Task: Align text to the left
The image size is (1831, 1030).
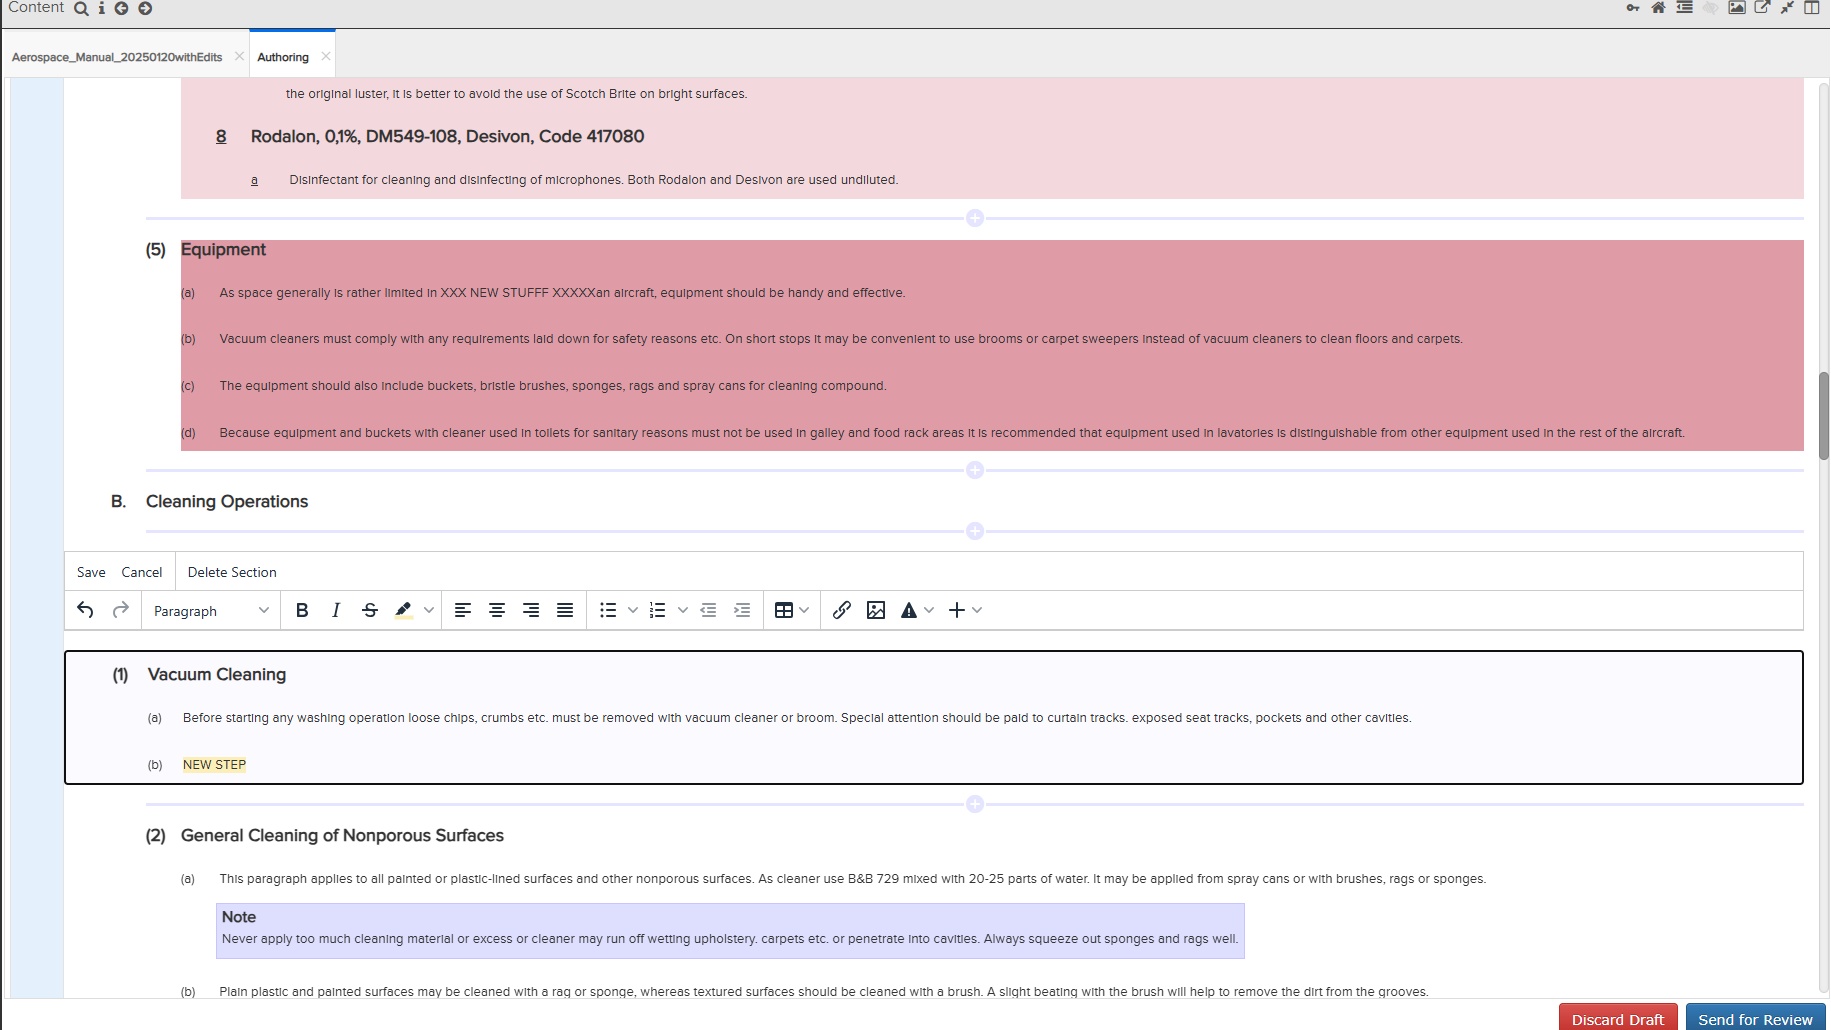Action: click(463, 610)
